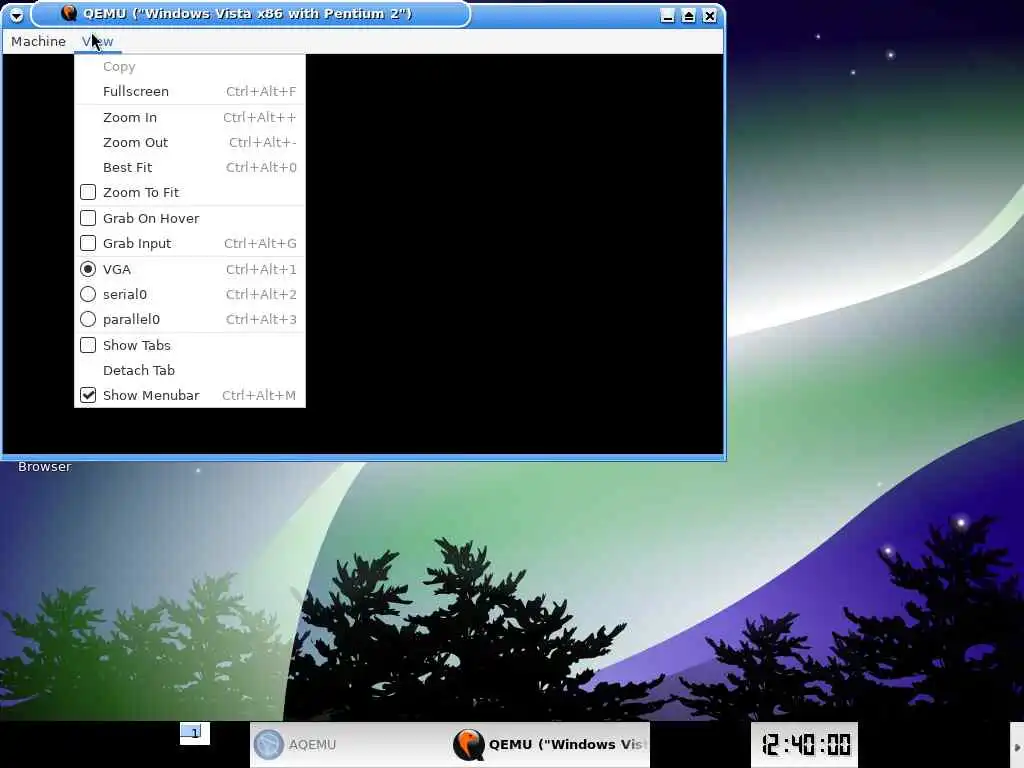The width and height of the screenshot is (1024, 768).
Task: Click the panel arrow at the far right
Action: coord(1017,746)
